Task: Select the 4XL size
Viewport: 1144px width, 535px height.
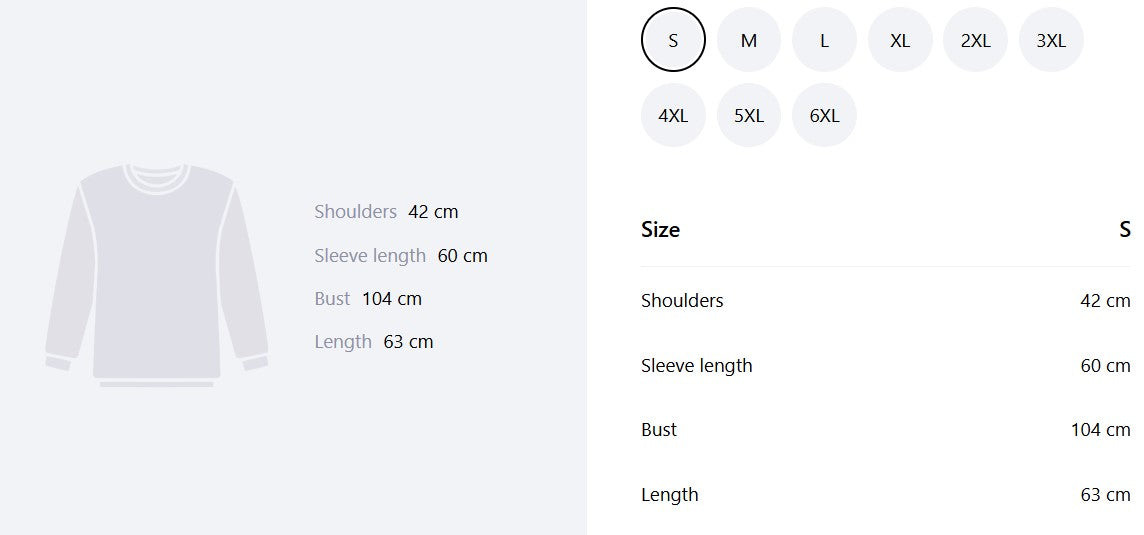Action: click(x=673, y=115)
